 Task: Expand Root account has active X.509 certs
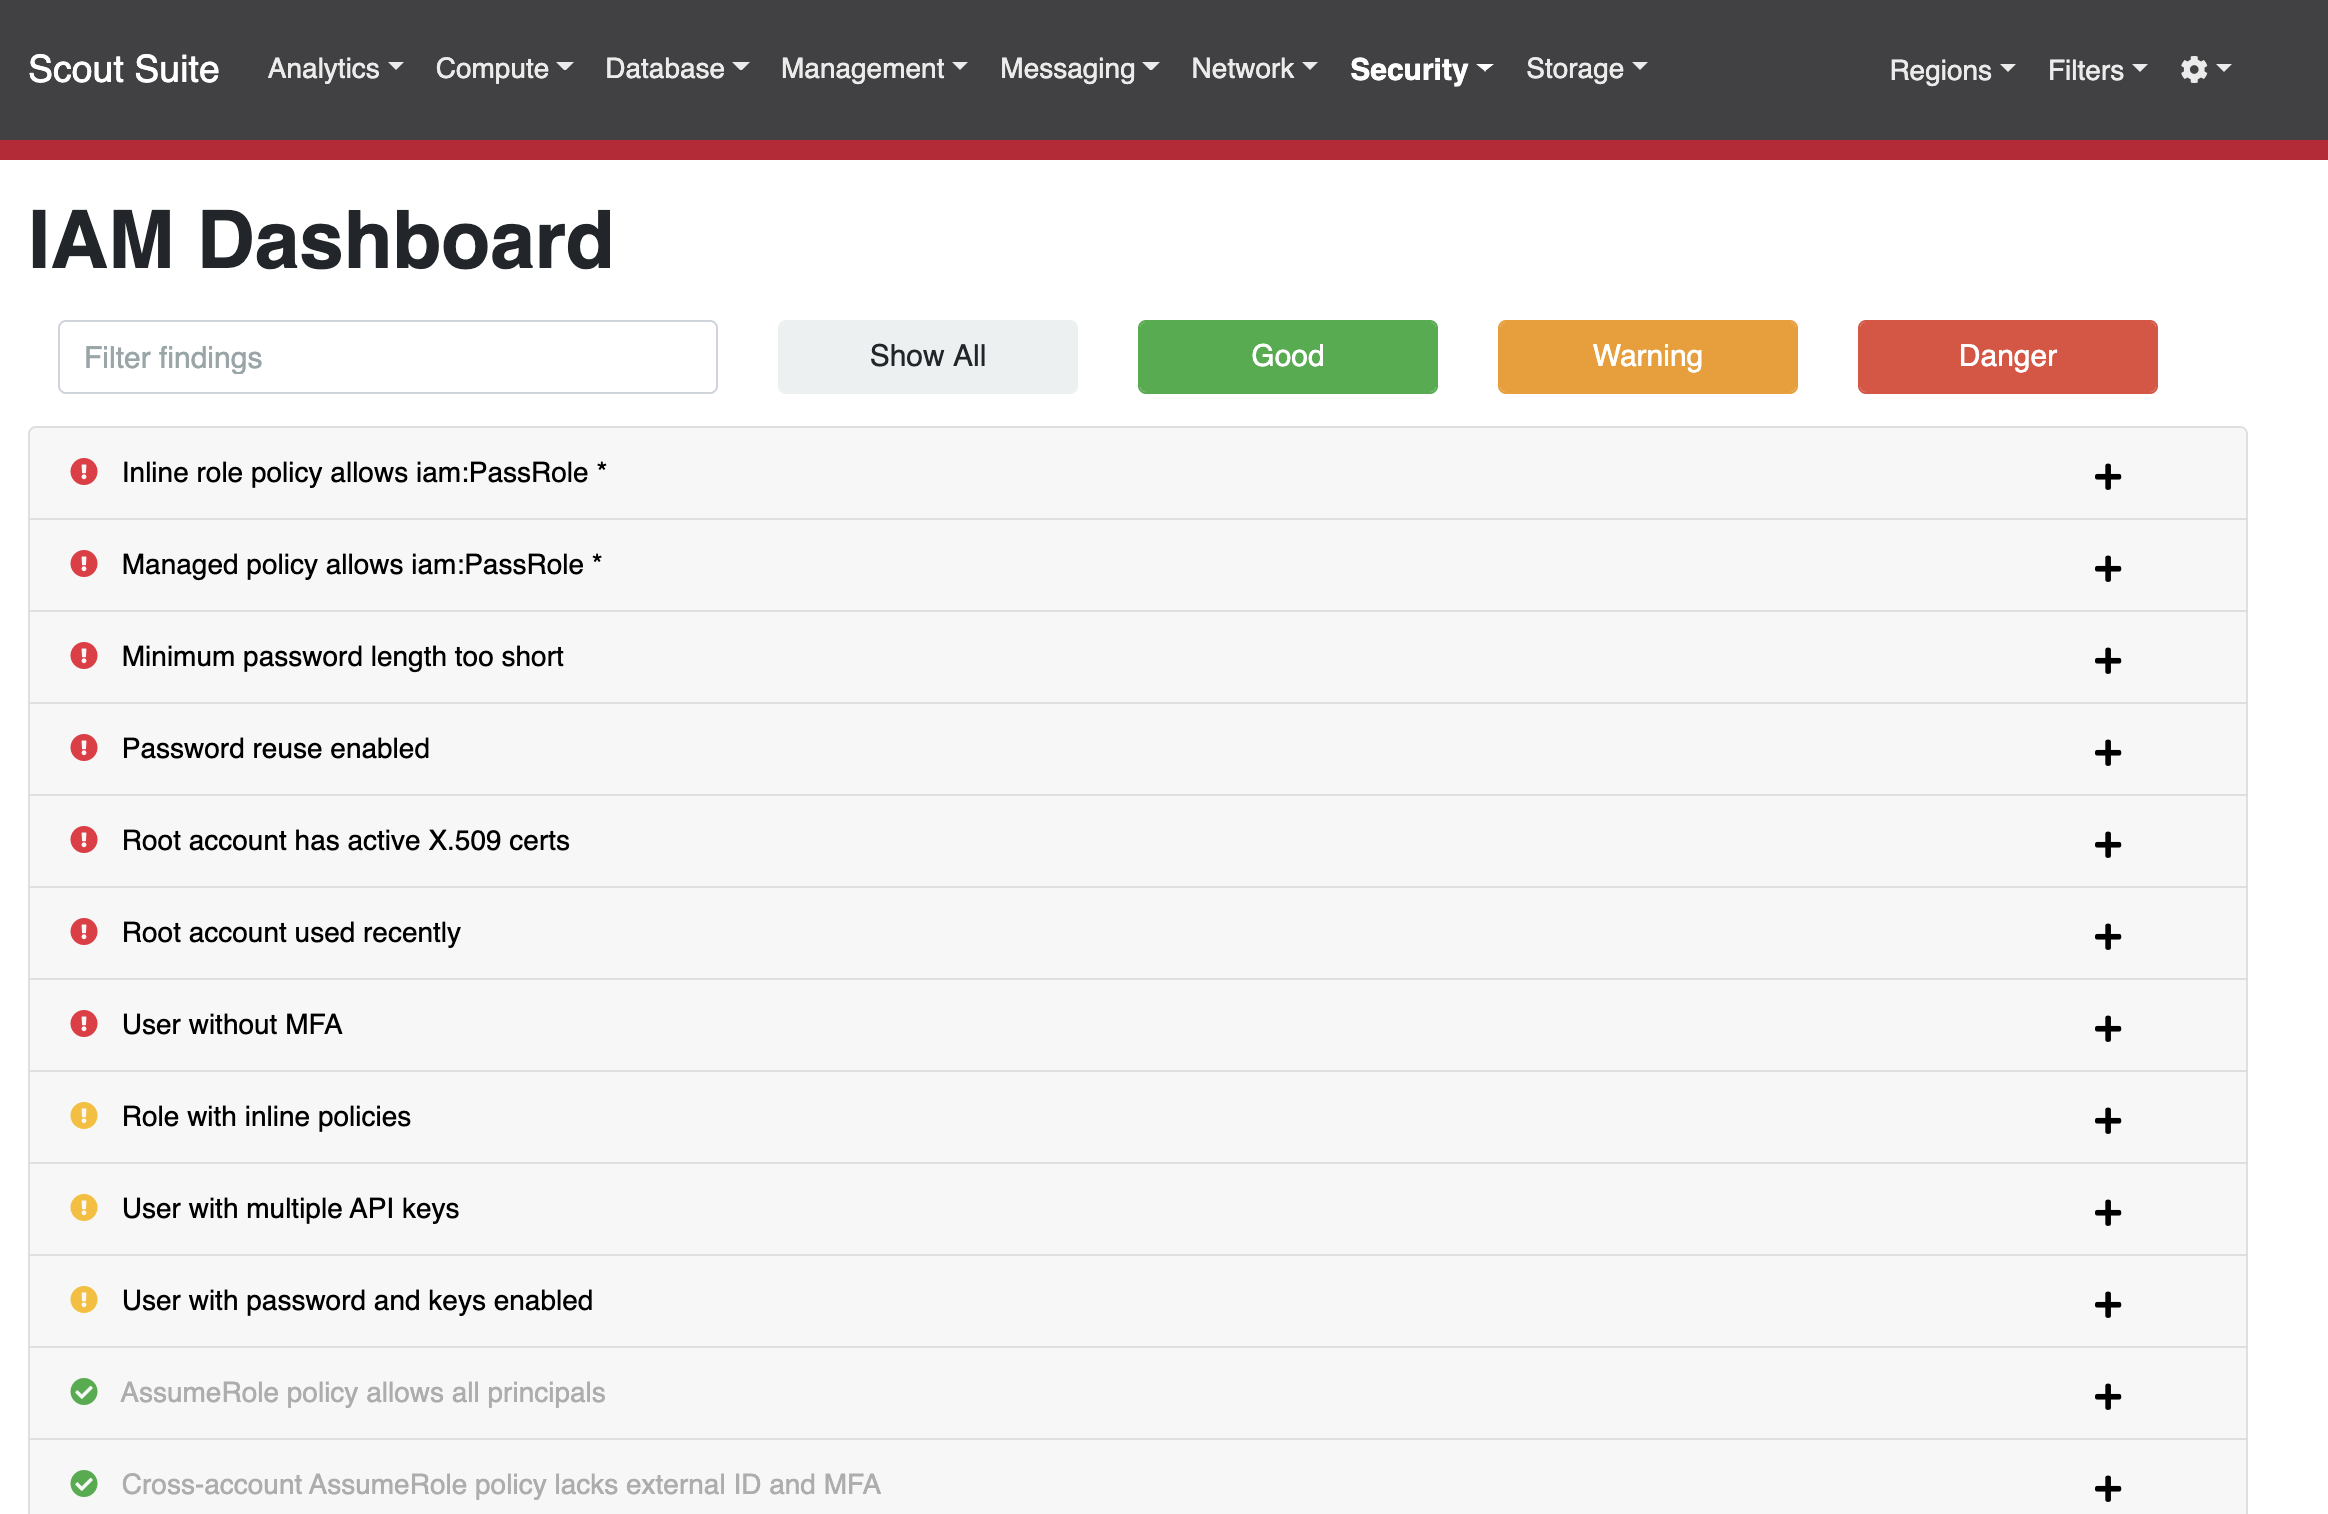click(2108, 845)
